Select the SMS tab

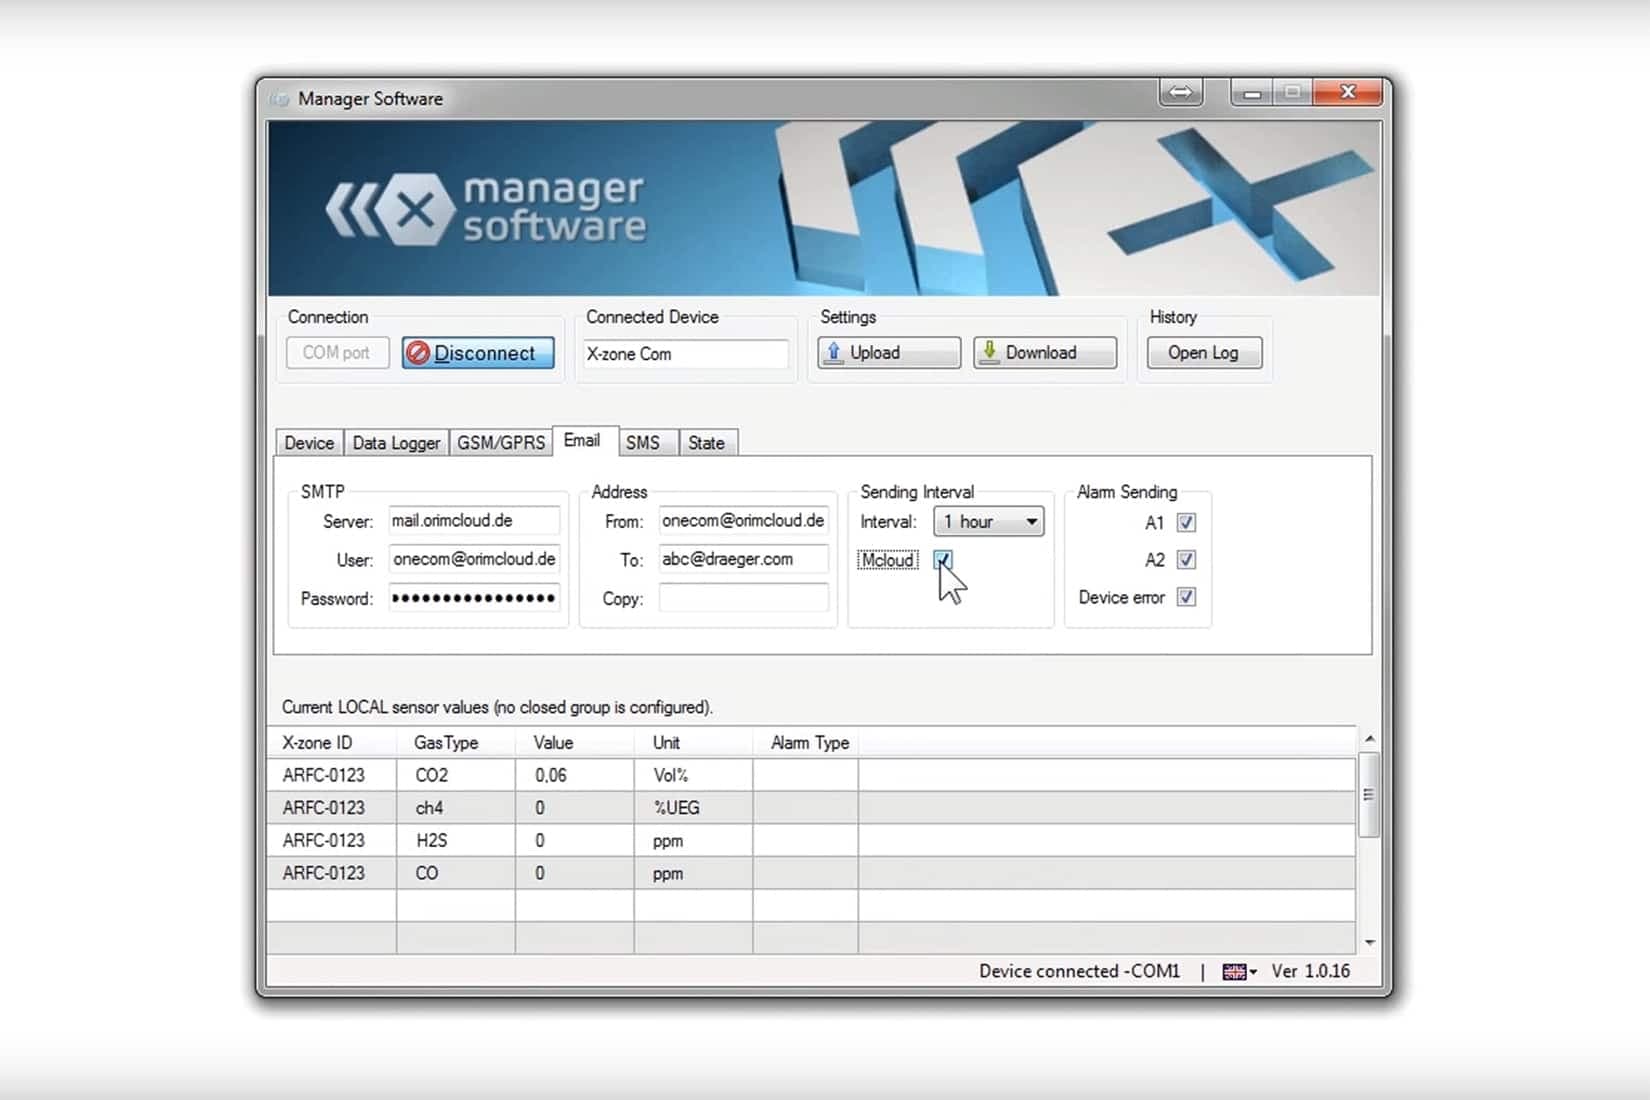[643, 443]
